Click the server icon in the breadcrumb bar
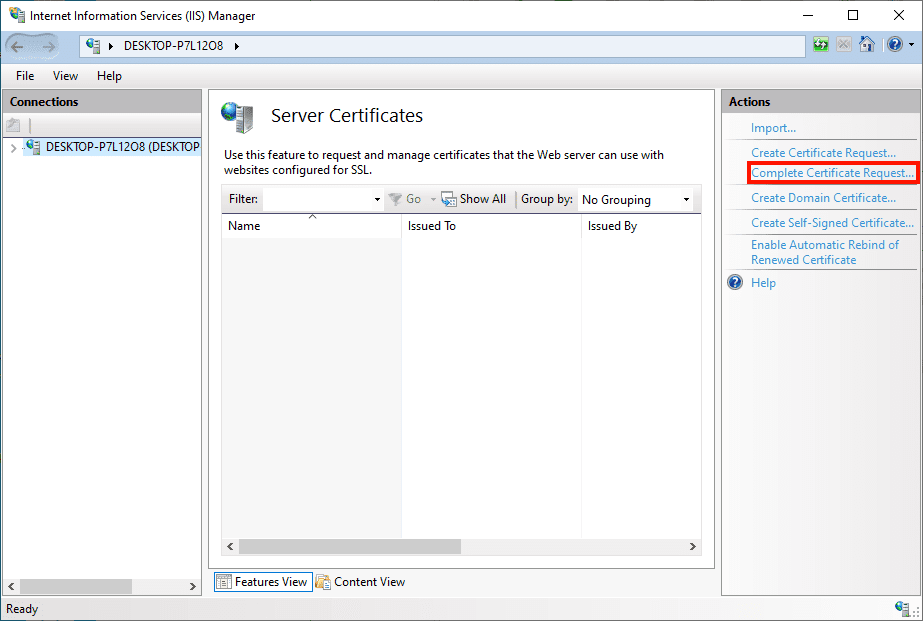The image size is (923, 621). point(95,45)
